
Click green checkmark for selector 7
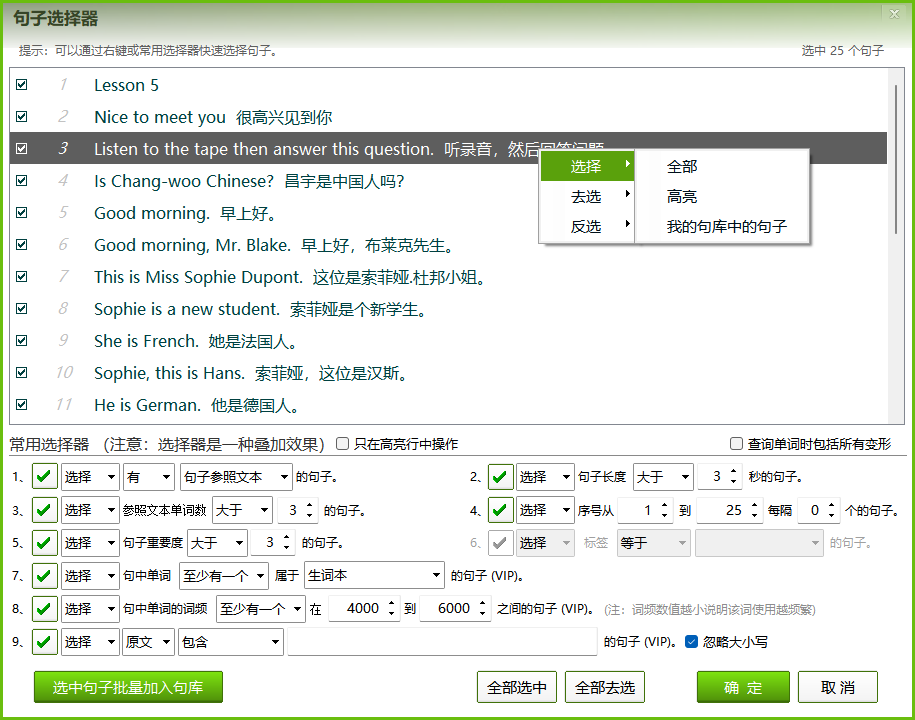coord(45,575)
